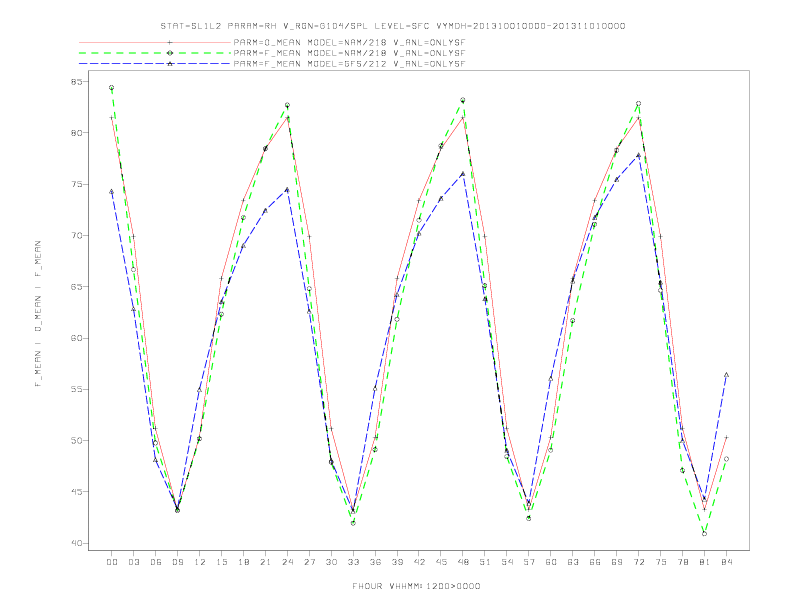Click x-axis tick label 63
Viewport: 792px width, 612px height.
[573, 562]
